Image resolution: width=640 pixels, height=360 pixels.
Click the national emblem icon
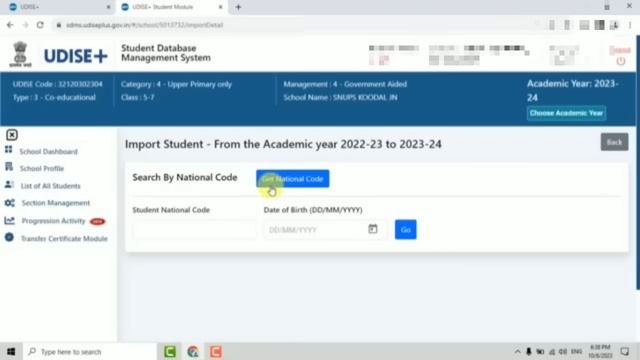(x=20, y=54)
